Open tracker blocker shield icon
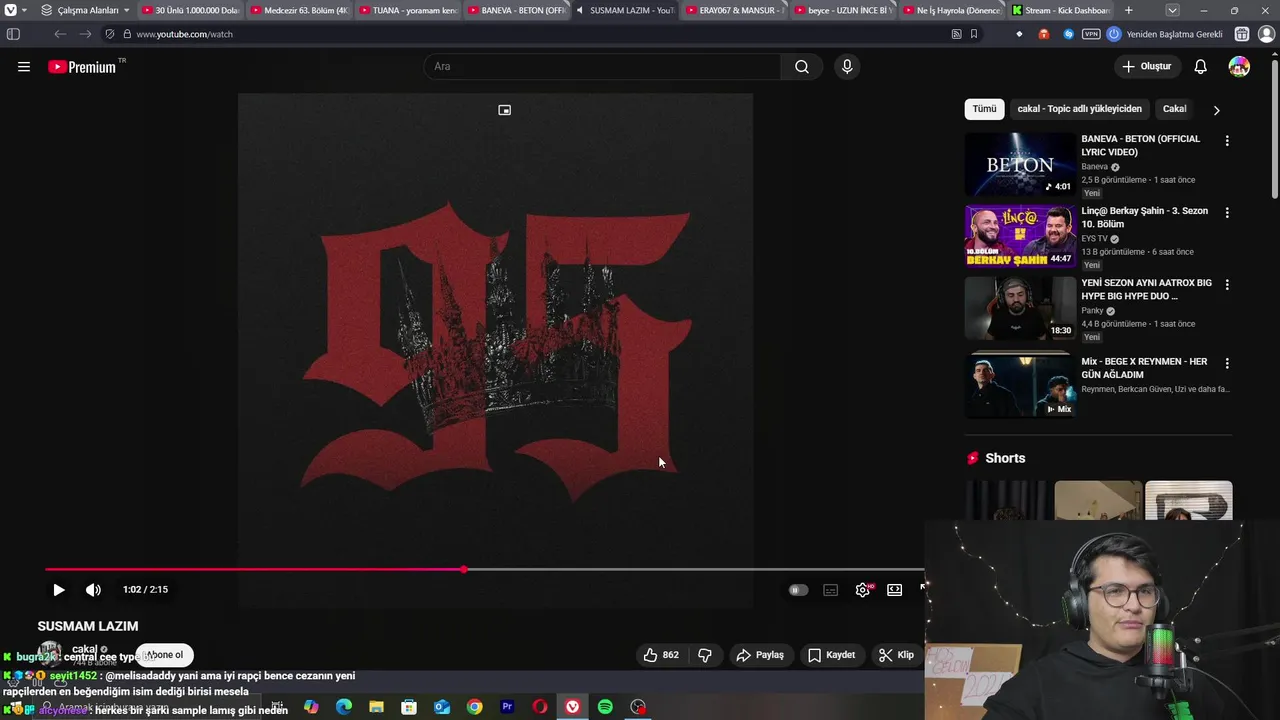 (x=110, y=34)
